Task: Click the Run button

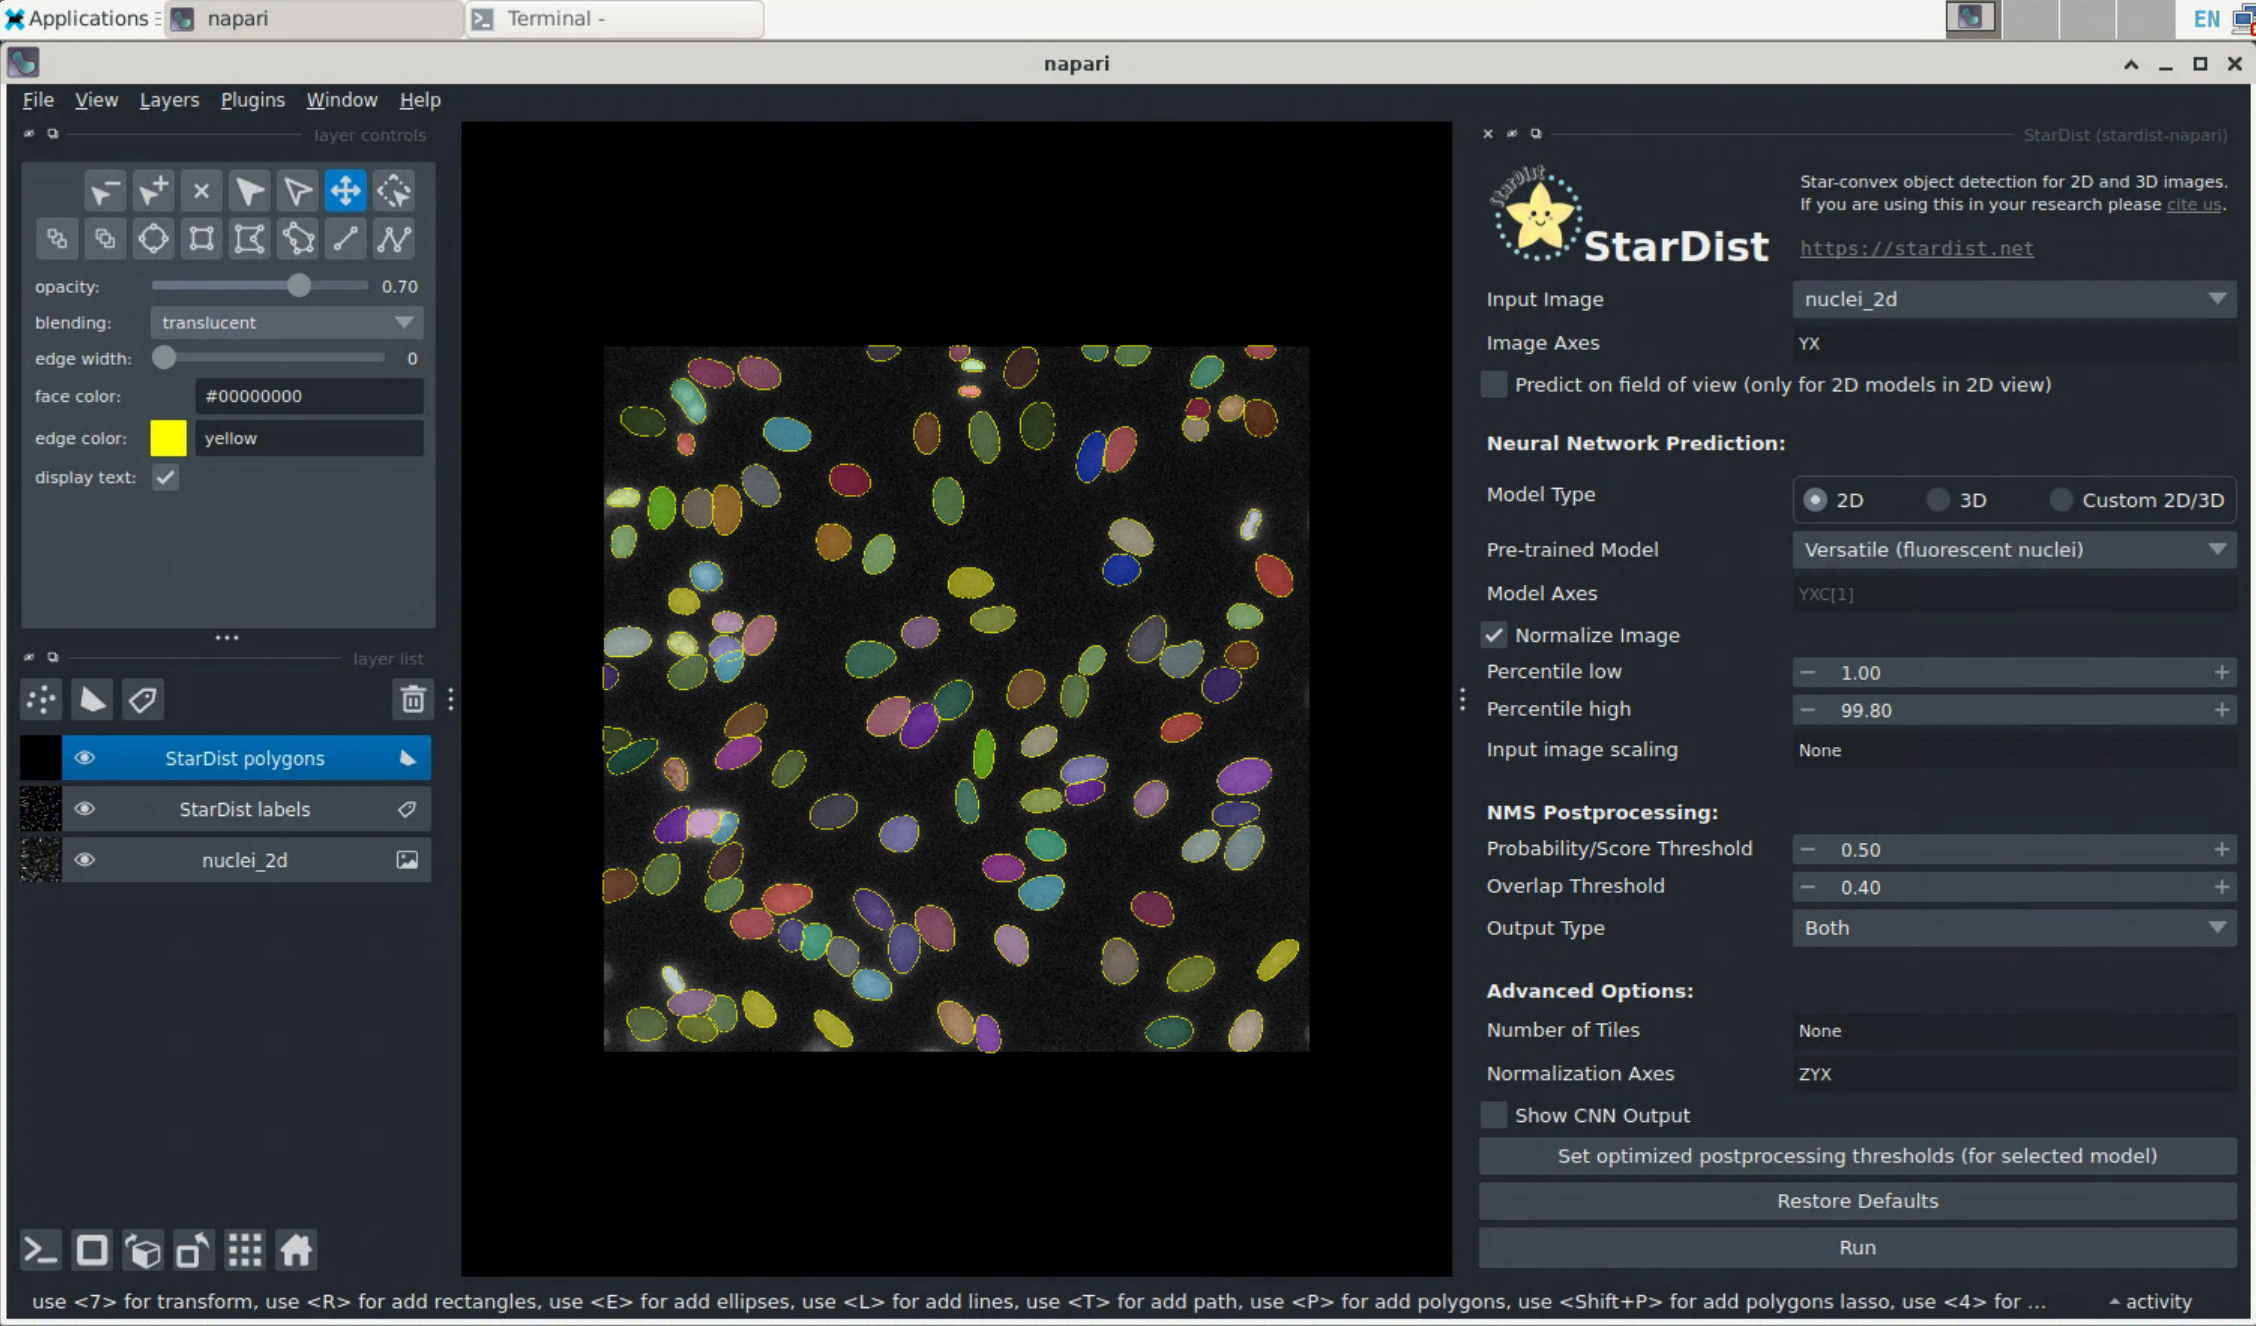Action: (1857, 1248)
